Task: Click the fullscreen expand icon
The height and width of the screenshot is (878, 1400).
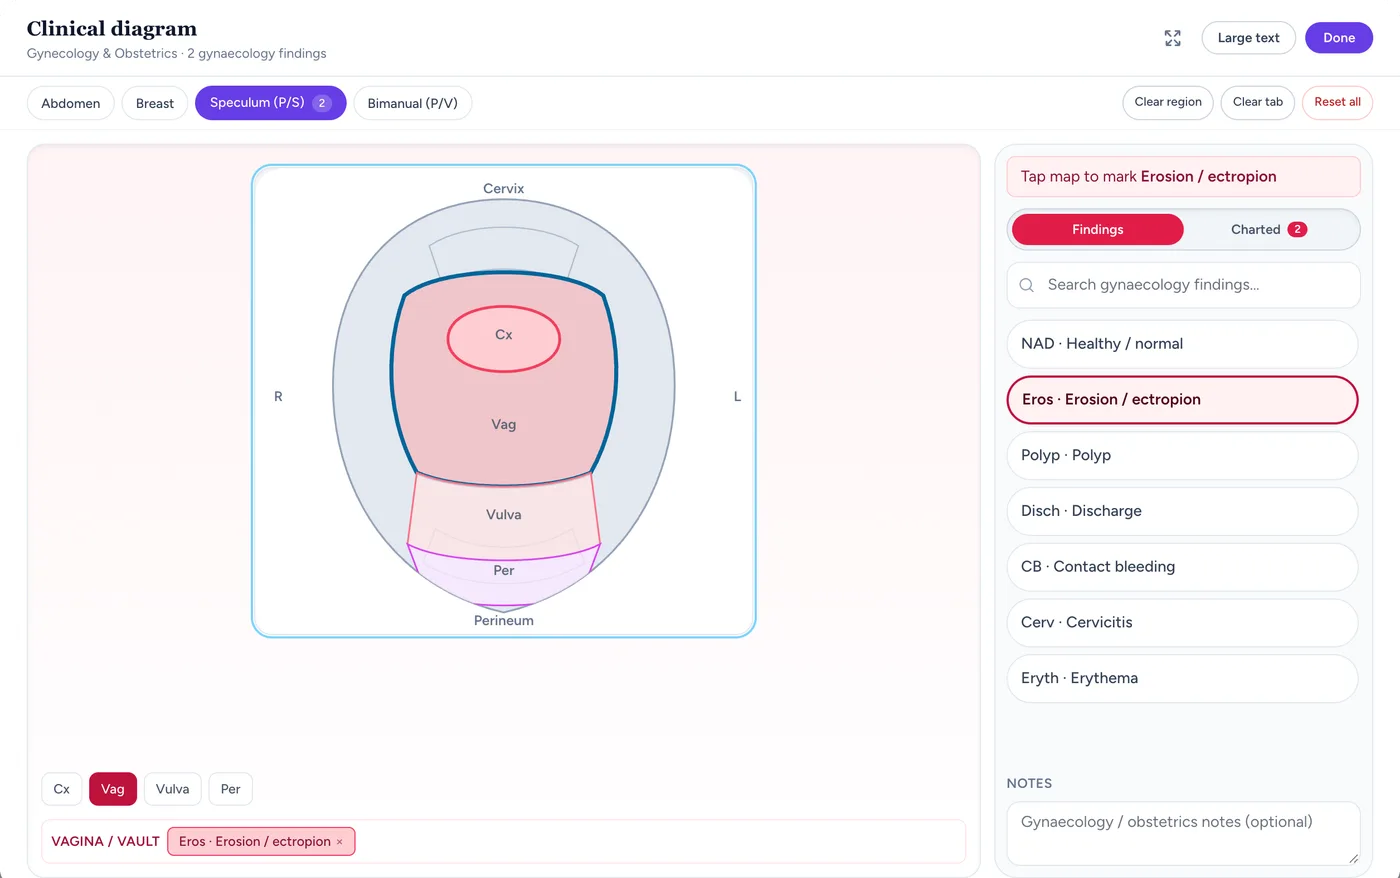Action: click(1173, 38)
